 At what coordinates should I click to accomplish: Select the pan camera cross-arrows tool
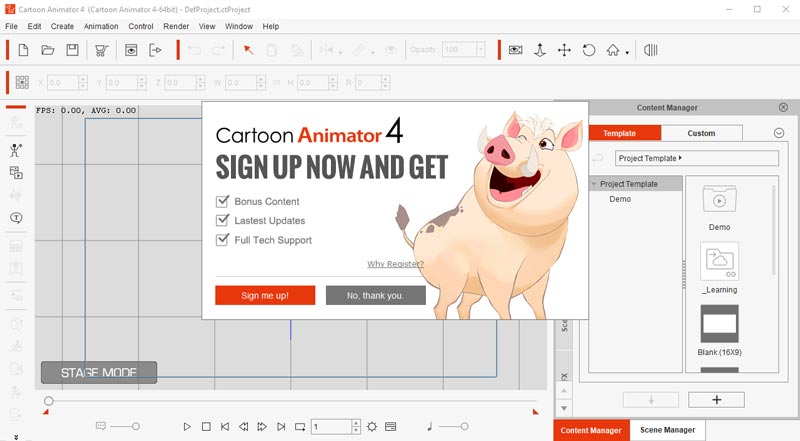click(564, 50)
